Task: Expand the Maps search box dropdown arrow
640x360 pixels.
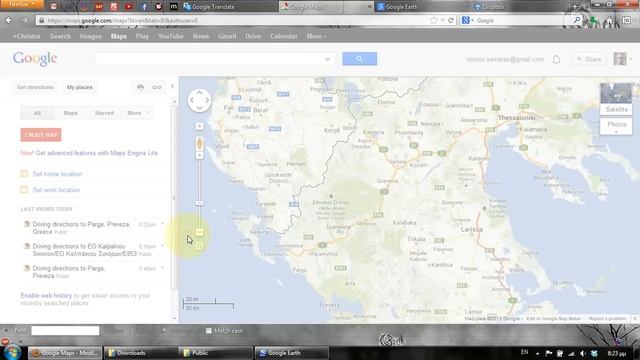Action: 327,59
